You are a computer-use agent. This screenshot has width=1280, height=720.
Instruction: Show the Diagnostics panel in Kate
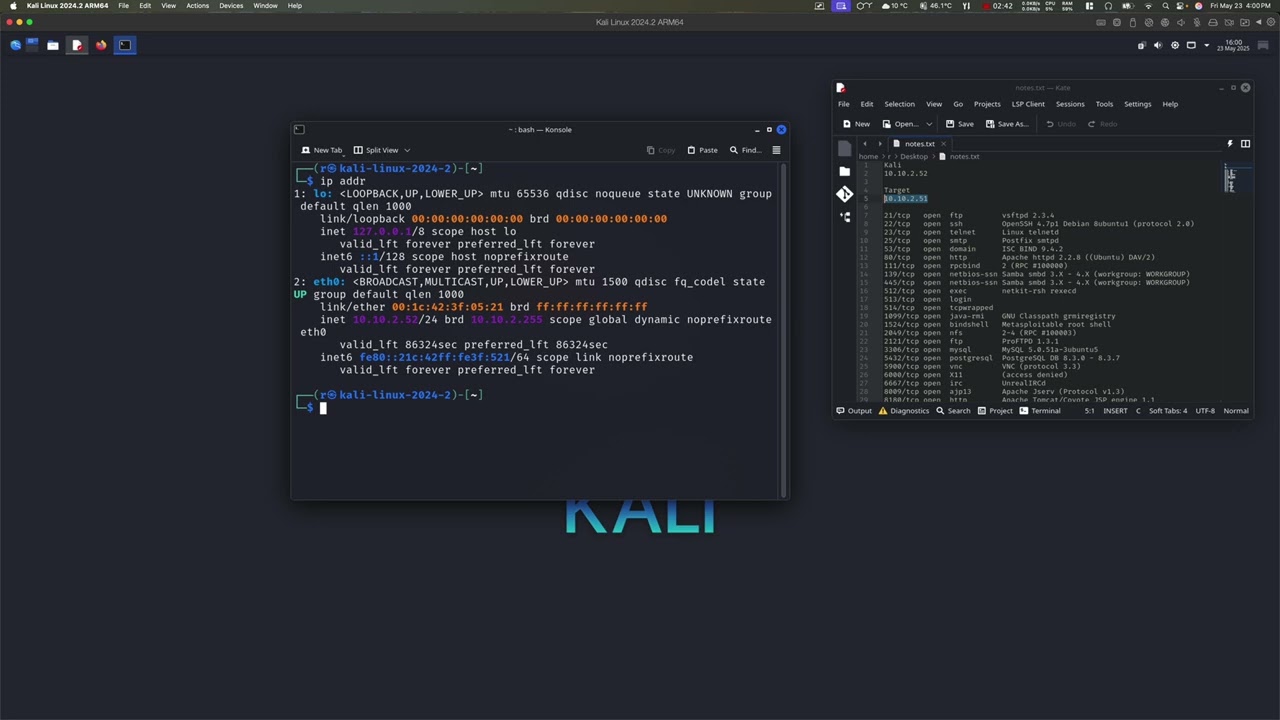point(904,411)
